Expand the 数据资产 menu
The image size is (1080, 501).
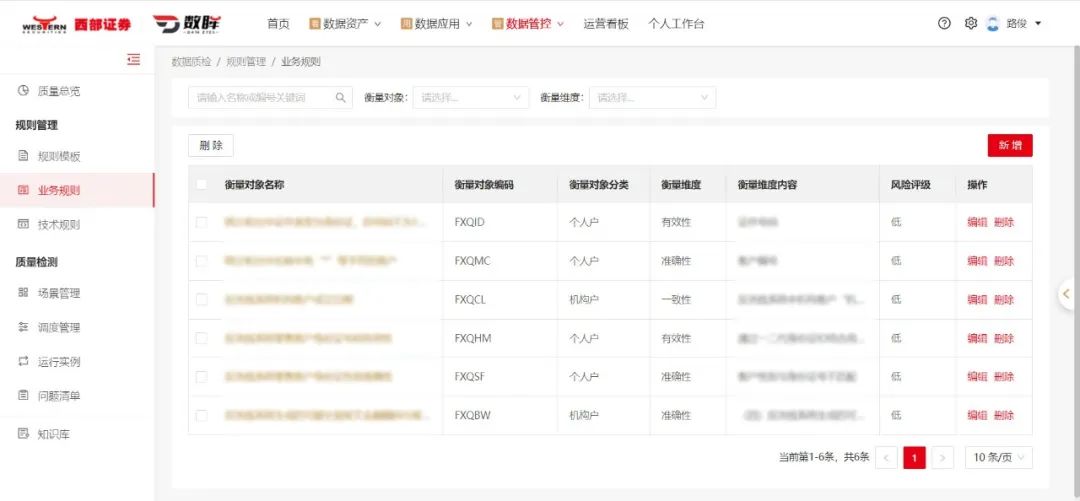345,24
